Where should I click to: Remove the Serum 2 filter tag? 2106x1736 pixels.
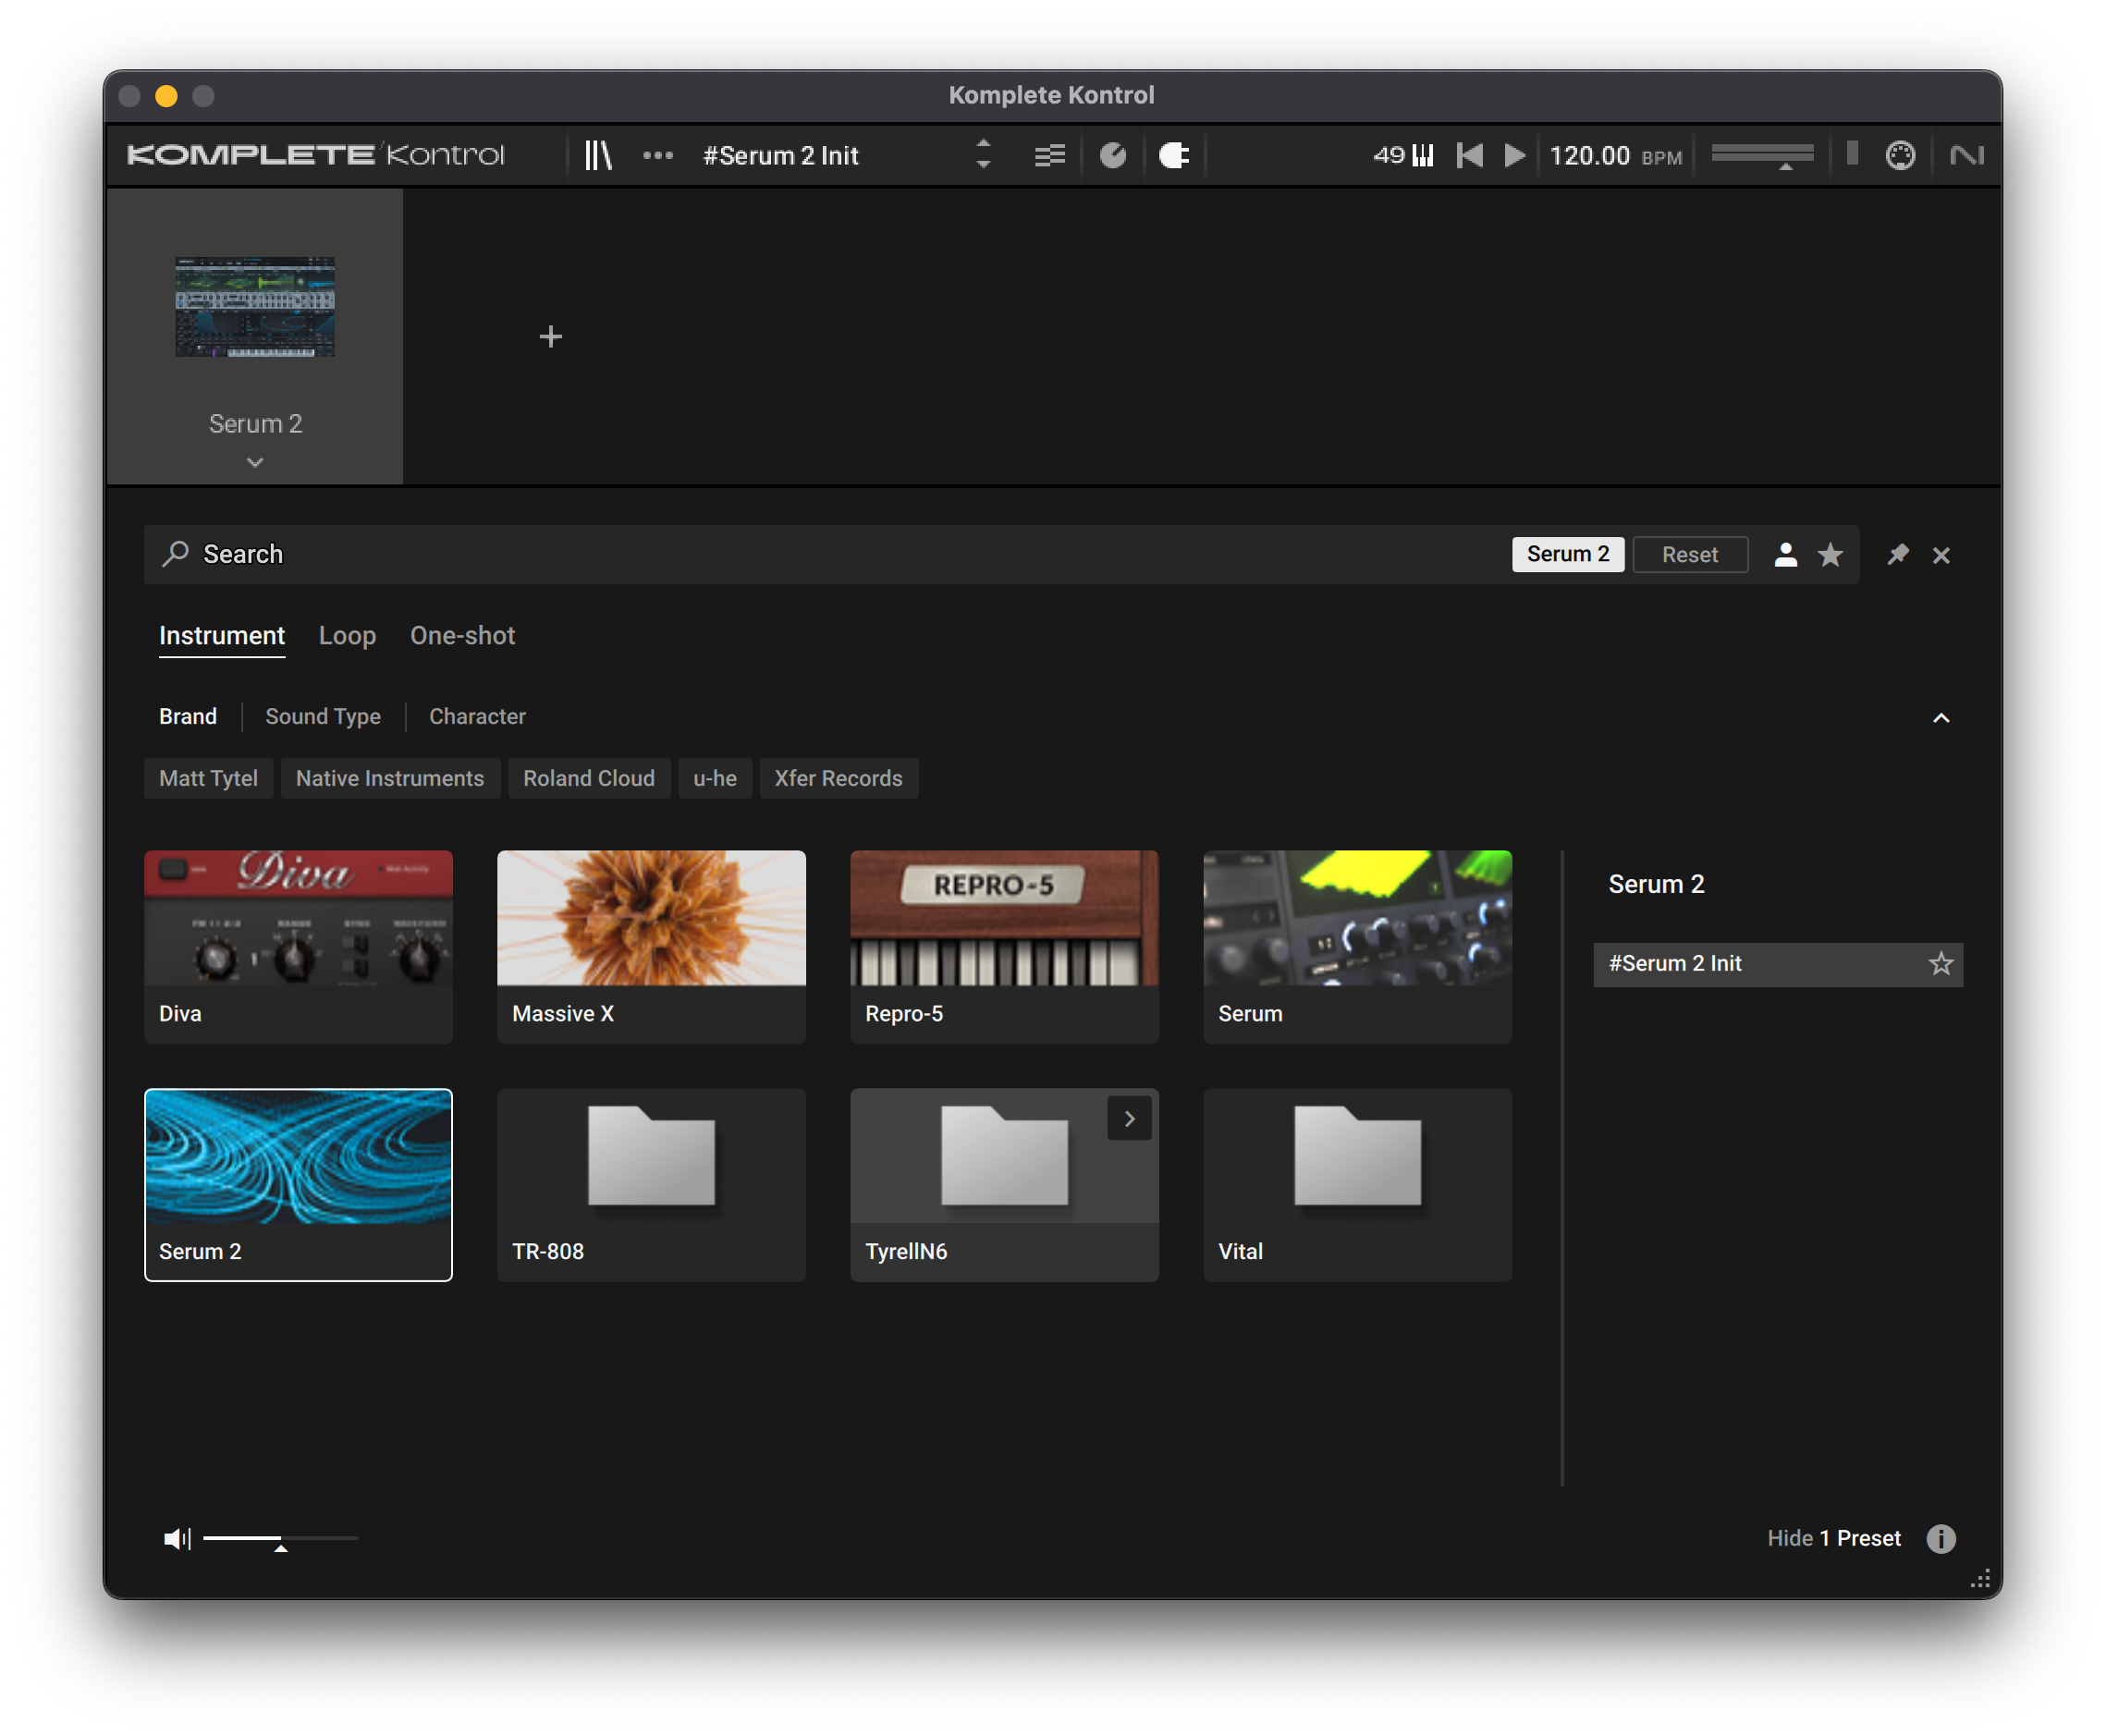pyautogui.click(x=1567, y=554)
